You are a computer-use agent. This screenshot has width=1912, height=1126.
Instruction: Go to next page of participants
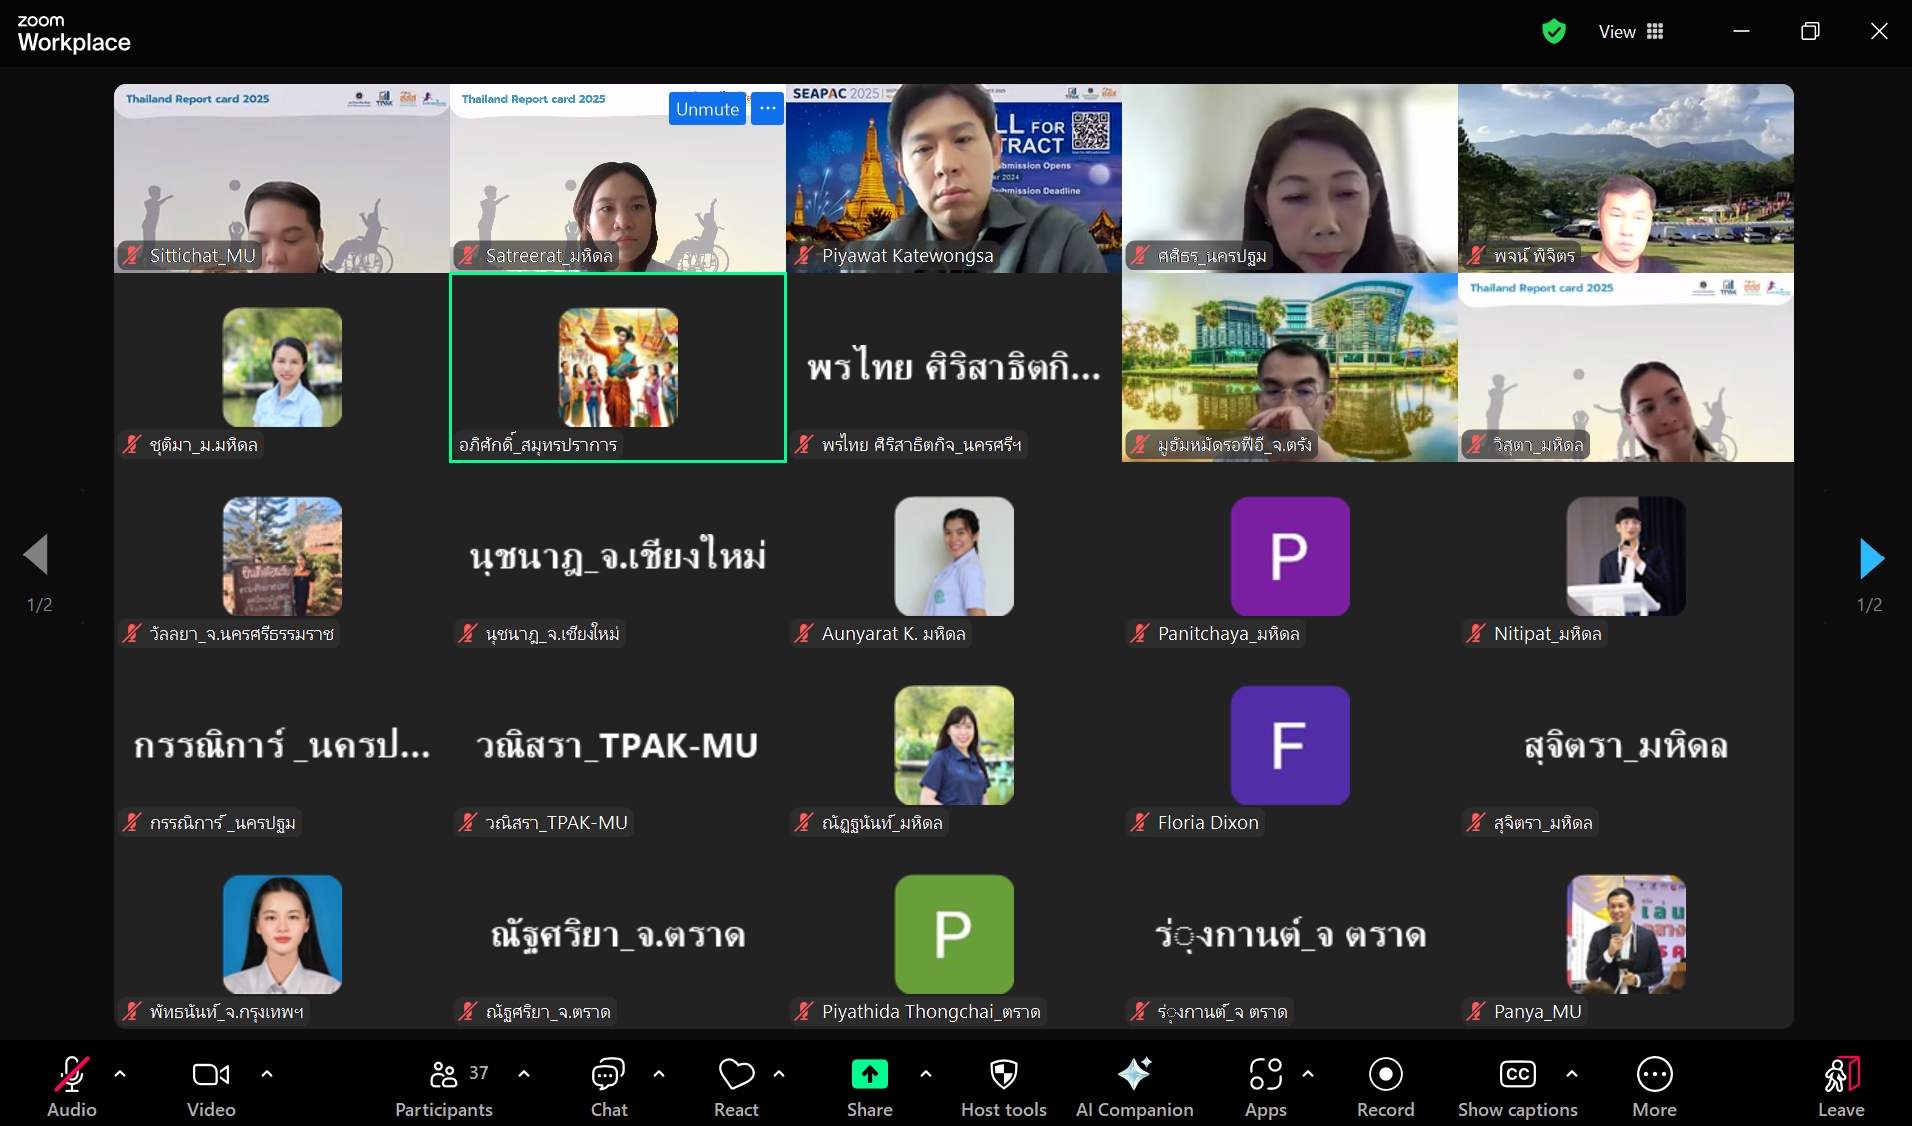1871,558
